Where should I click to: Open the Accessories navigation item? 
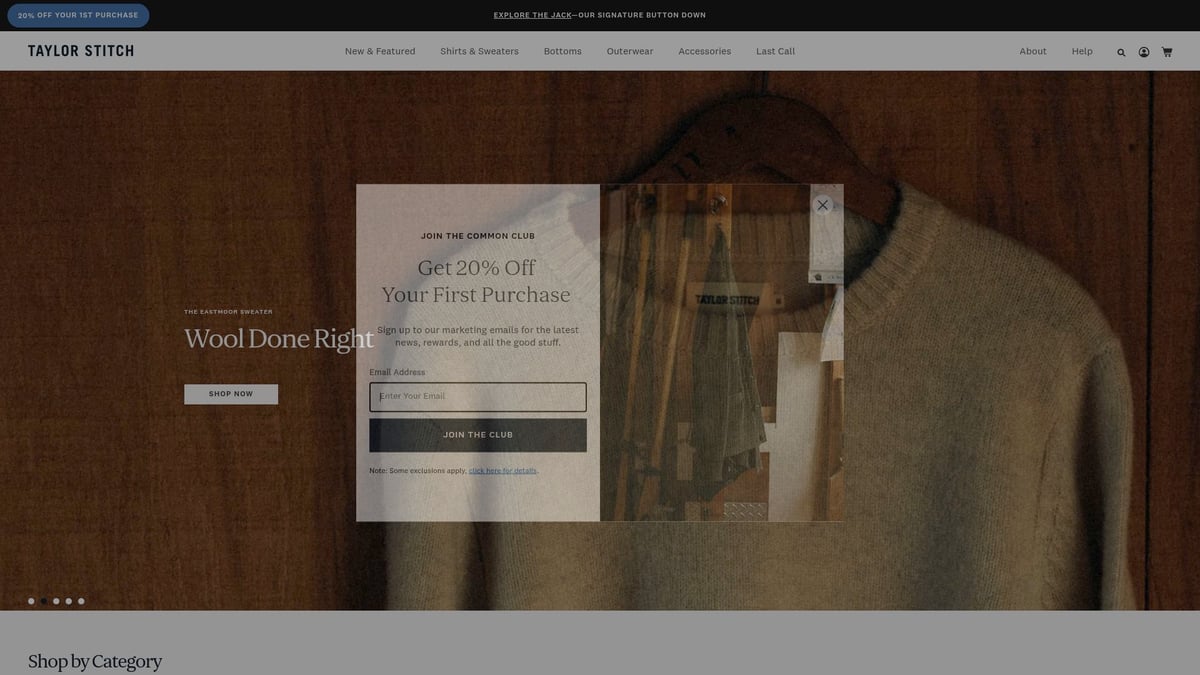point(704,51)
